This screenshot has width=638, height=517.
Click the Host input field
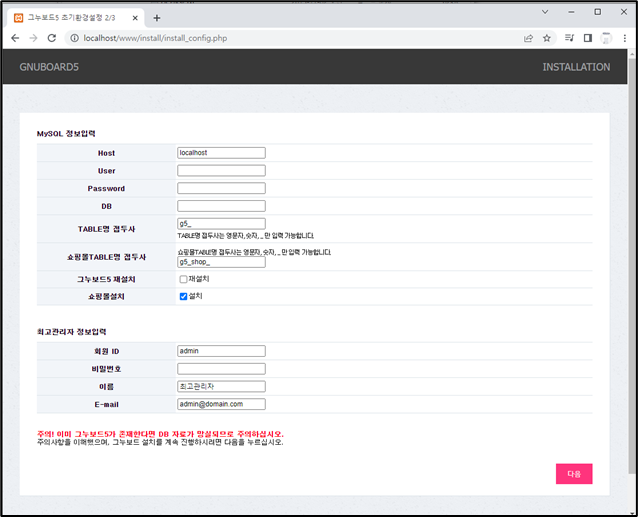click(221, 153)
